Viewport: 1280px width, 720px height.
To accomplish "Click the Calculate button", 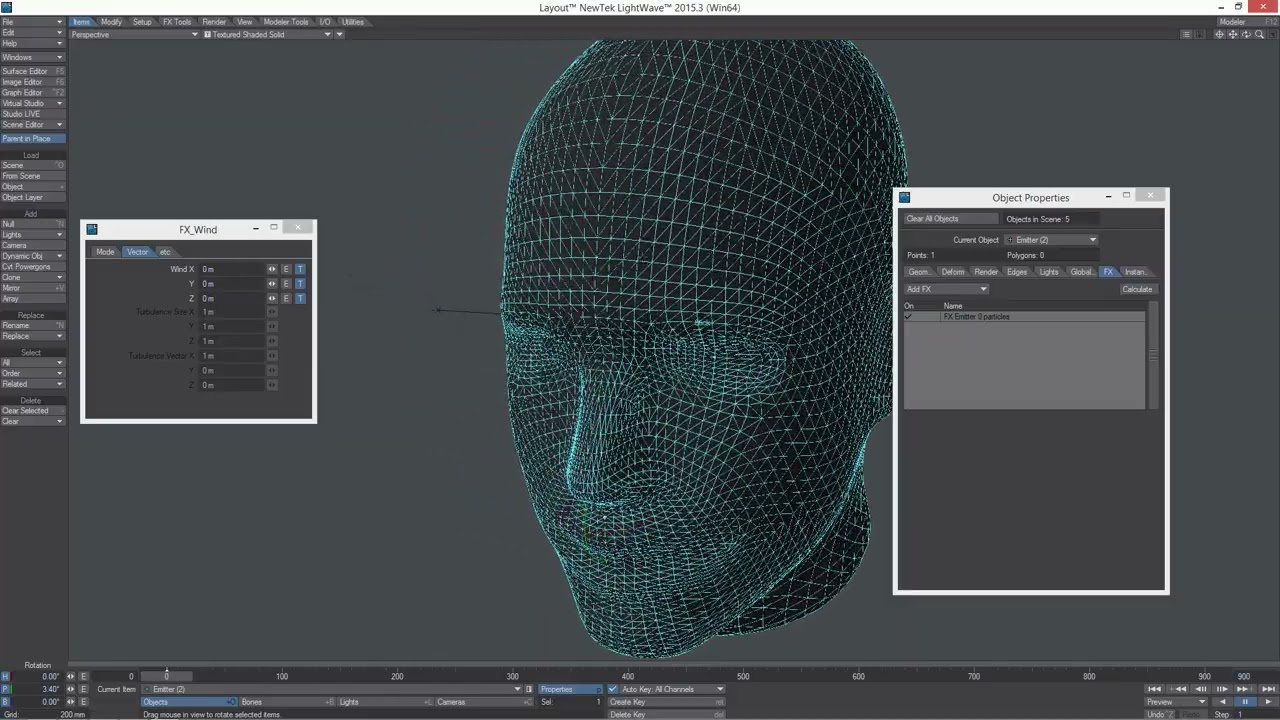I will 1137,289.
